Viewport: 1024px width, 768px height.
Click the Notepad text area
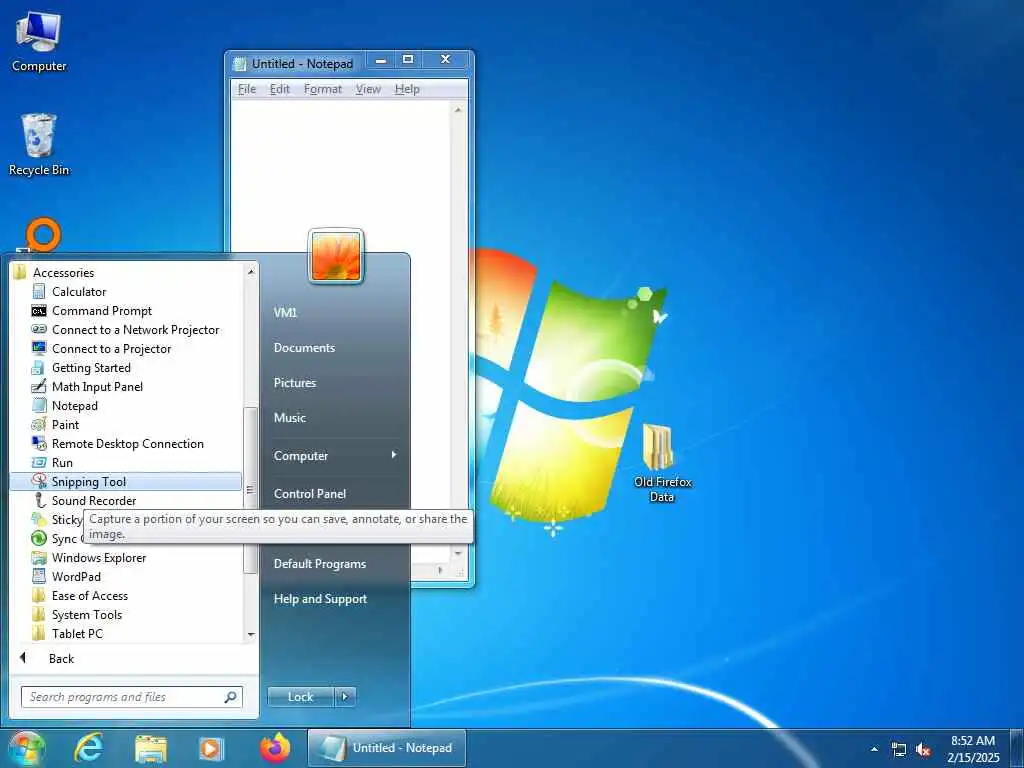pos(340,176)
